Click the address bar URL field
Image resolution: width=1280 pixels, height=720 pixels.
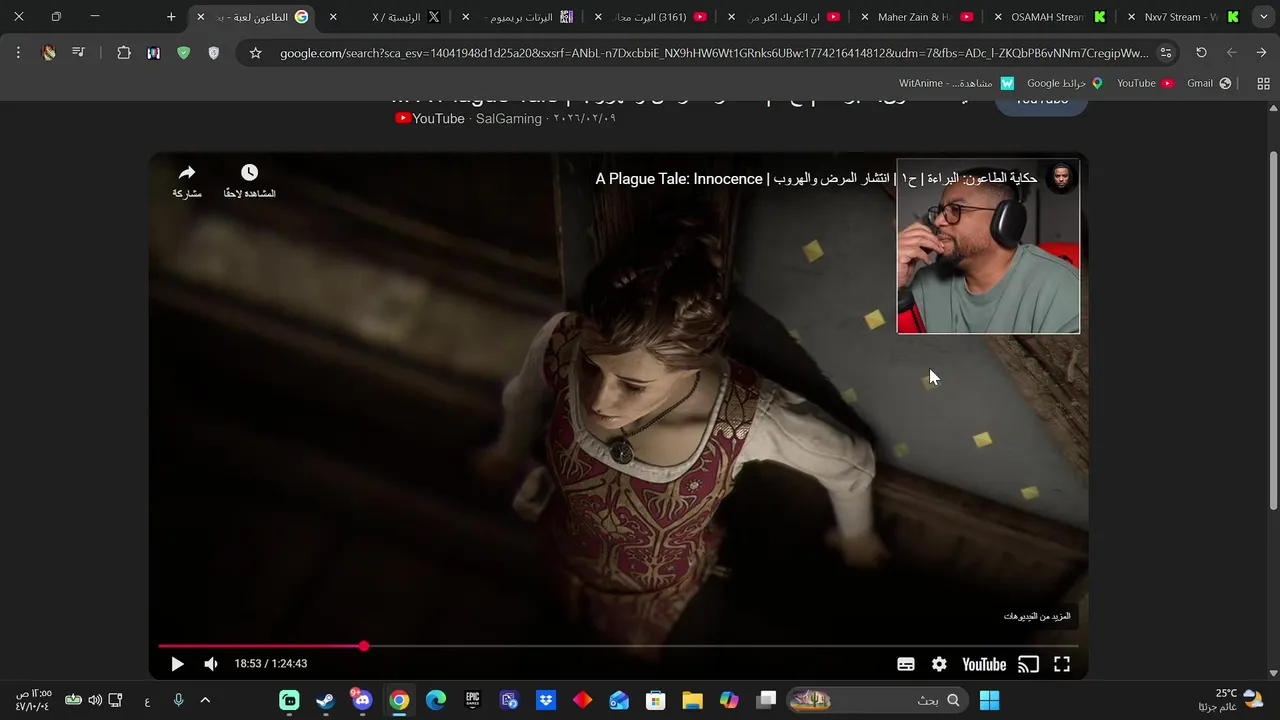tap(714, 53)
